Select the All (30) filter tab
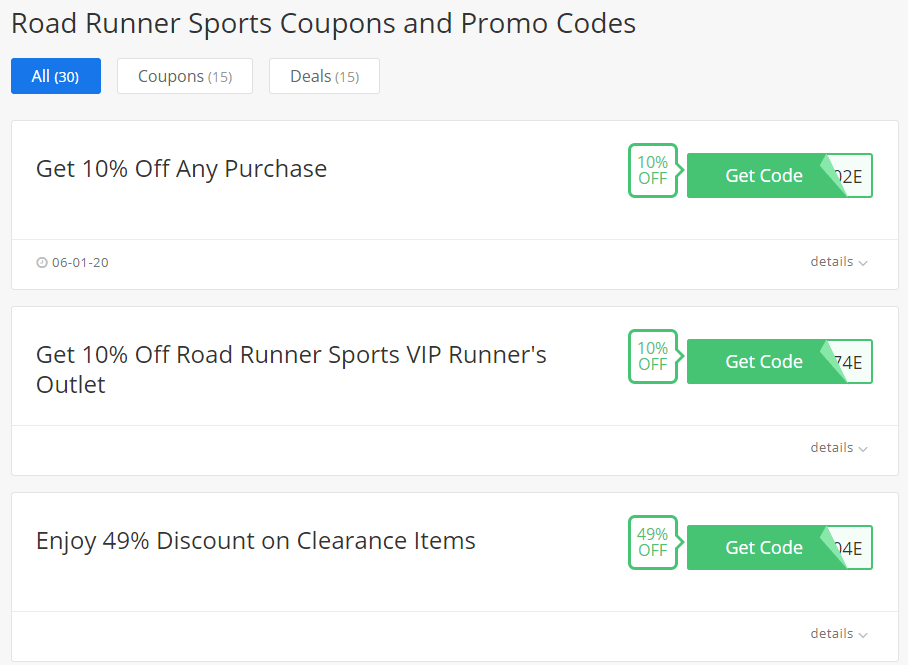The image size is (908, 665). point(56,76)
